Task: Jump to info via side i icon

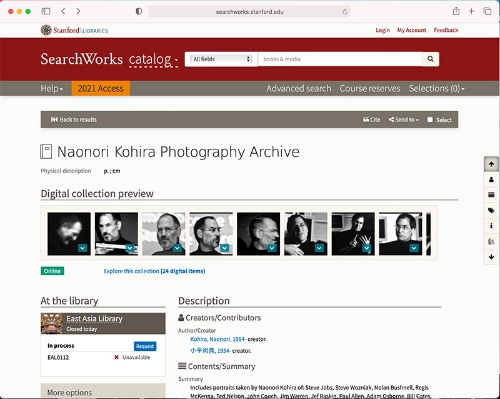Action: tap(491, 226)
